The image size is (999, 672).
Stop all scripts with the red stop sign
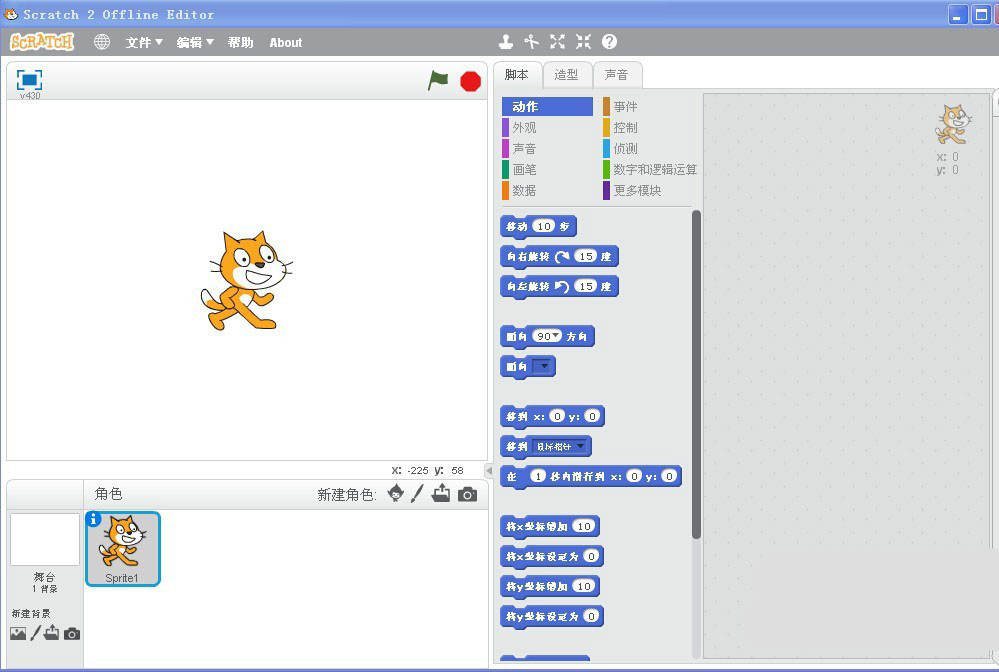point(469,81)
